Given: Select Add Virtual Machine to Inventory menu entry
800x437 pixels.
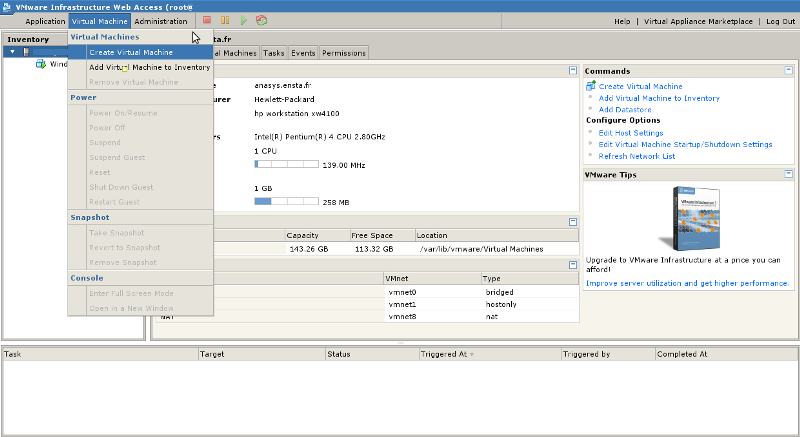Looking at the screenshot, I should 149,67.
